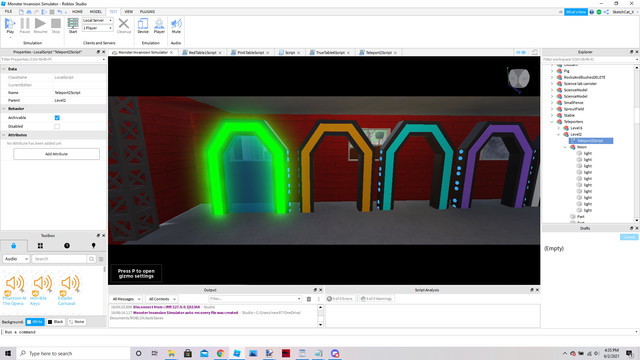This screenshot has width=640, height=360.
Task: Open the PinkTableScript tab
Action: pos(251,53)
